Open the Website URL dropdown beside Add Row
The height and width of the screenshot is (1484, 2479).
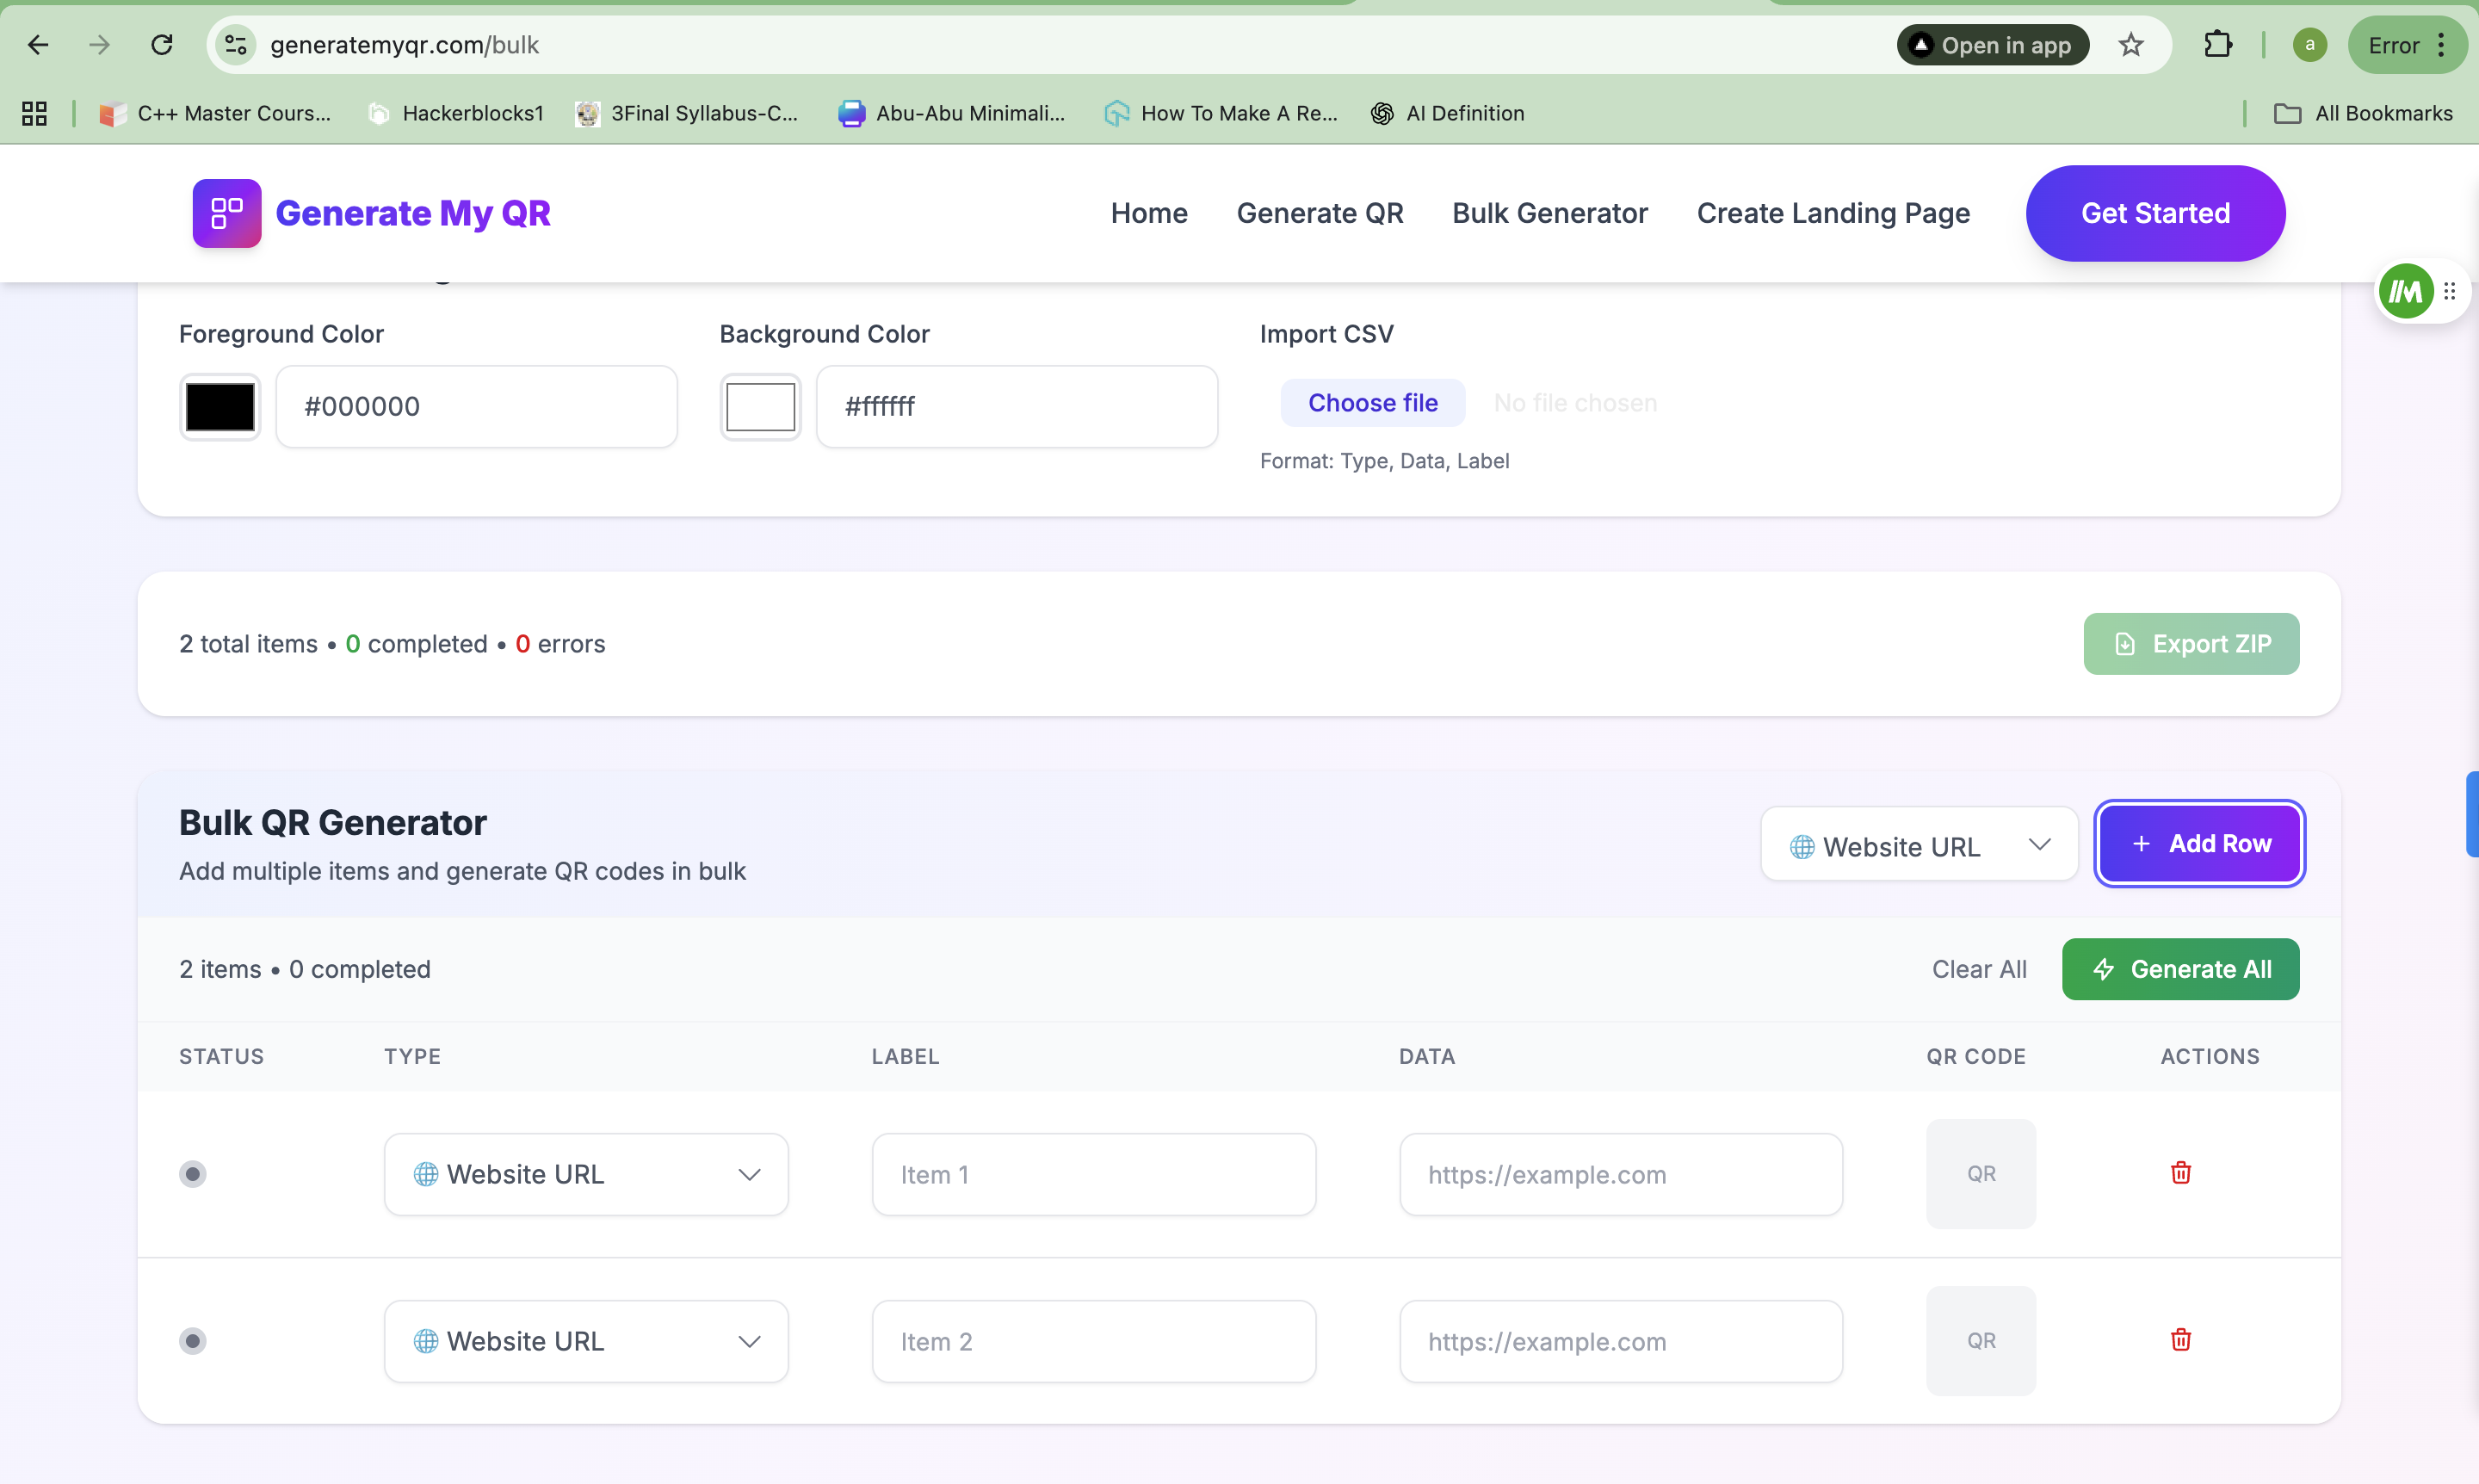pos(1918,845)
